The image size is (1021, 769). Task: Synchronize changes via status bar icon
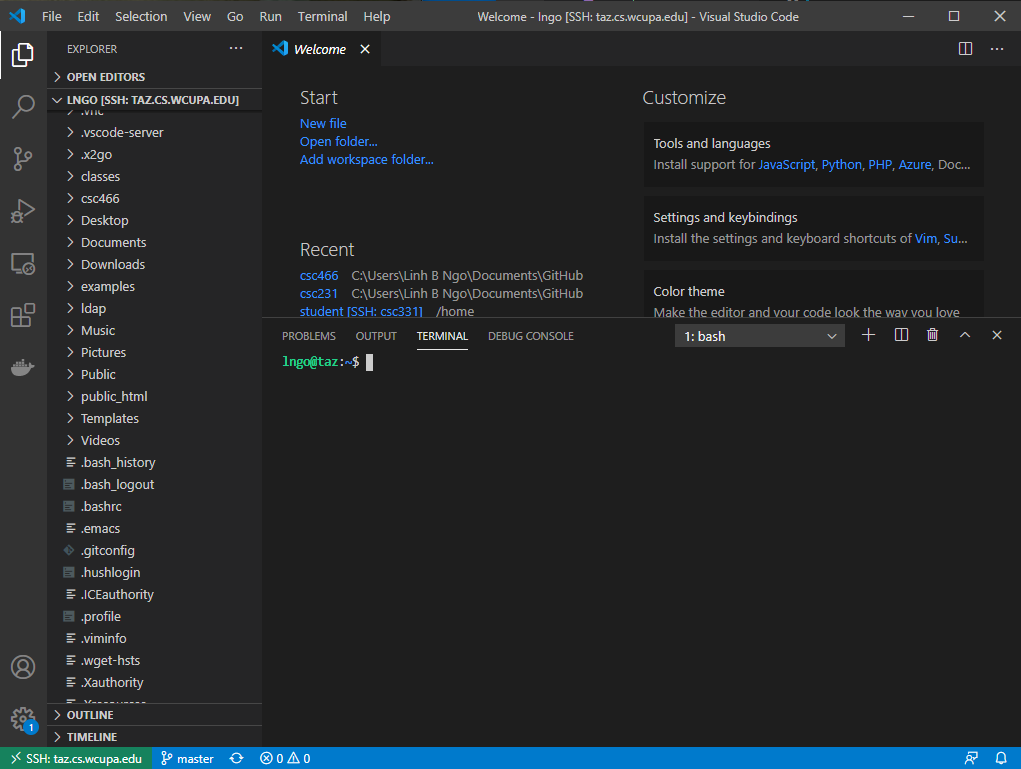(236, 759)
